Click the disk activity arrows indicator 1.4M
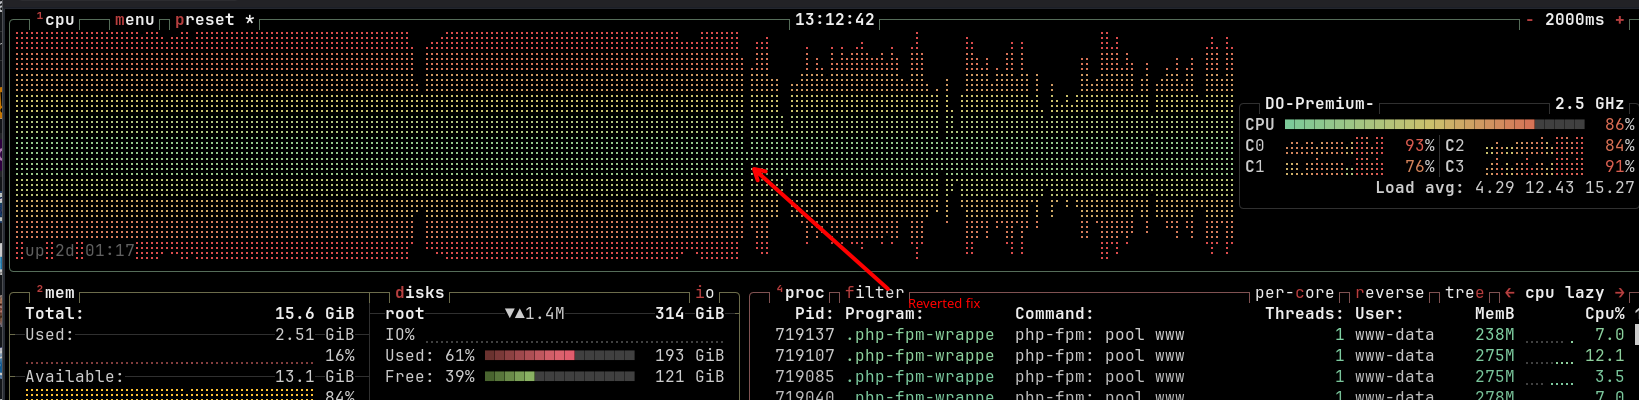Image resolution: width=1639 pixels, height=400 pixels. [x=535, y=314]
